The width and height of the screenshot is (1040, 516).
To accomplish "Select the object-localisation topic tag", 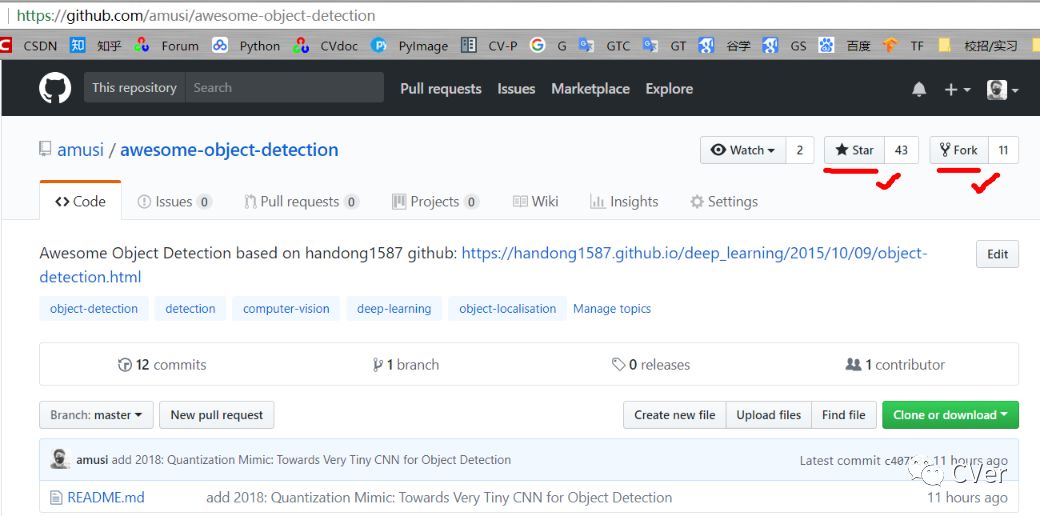I will 507,308.
